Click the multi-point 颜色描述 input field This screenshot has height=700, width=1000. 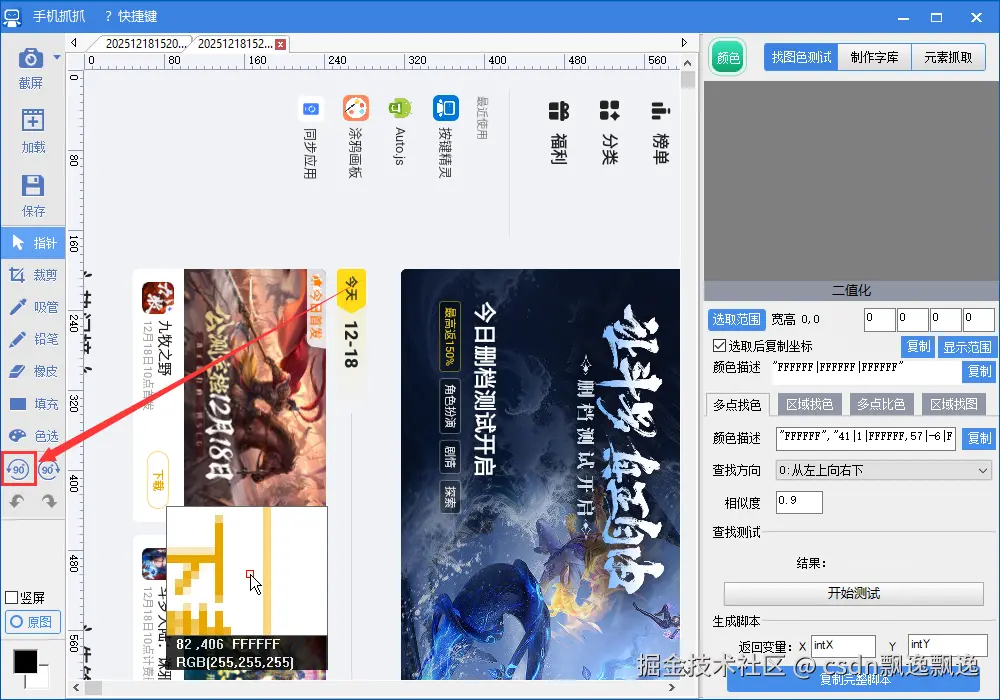865,438
